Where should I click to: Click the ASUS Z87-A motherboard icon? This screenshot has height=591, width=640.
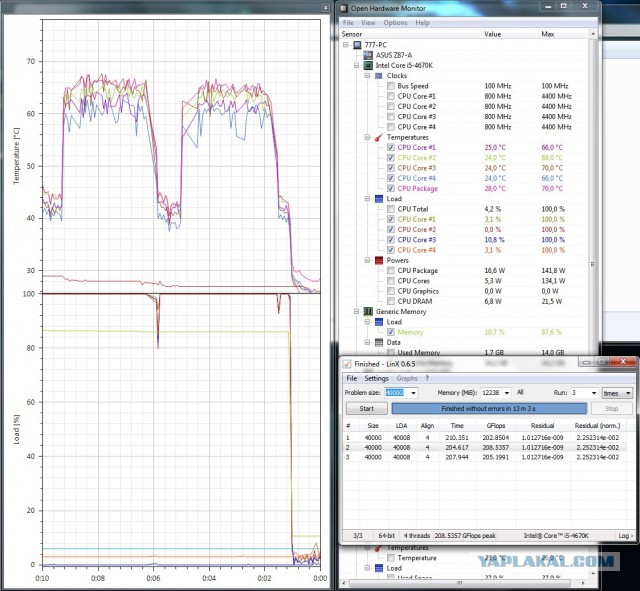click(368, 55)
